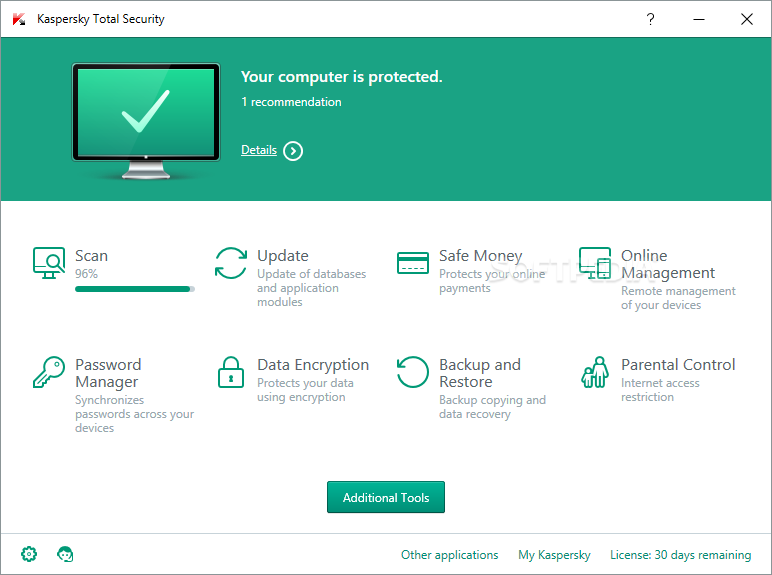Open the Parental Control title
Viewport: 772px width, 575px height.
[678, 365]
